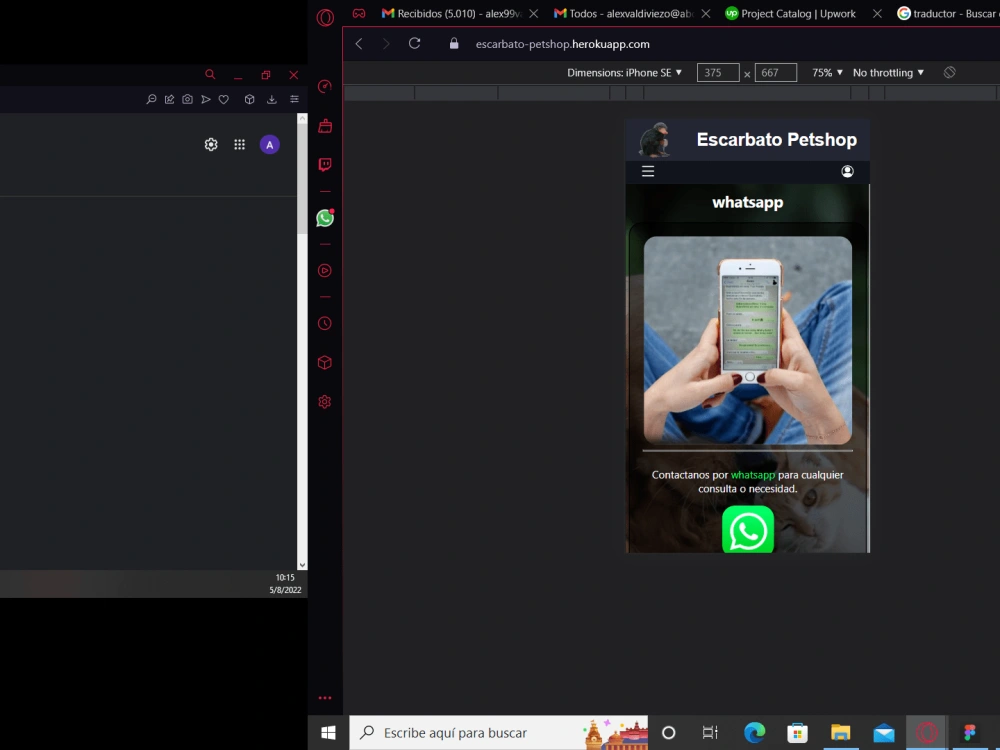Open the Player icon in sidebar

coord(325,270)
